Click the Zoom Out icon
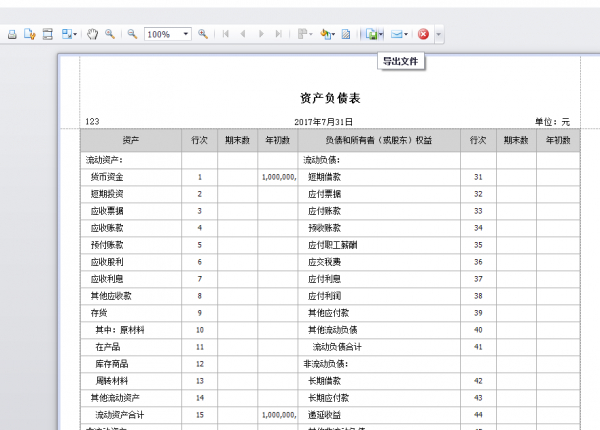The image size is (600, 430). [132, 34]
